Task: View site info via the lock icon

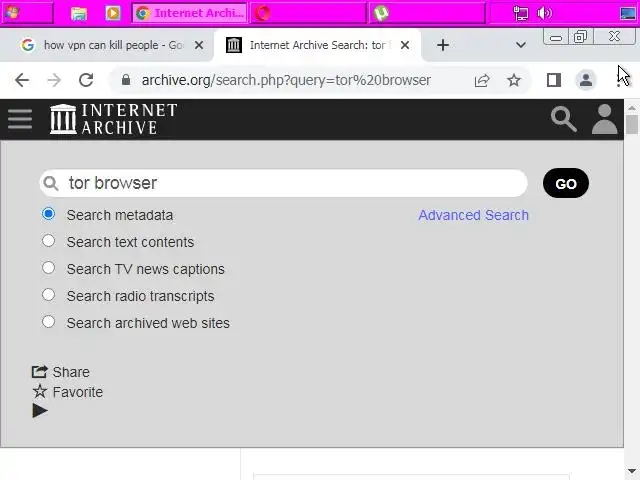Action: tap(126, 80)
